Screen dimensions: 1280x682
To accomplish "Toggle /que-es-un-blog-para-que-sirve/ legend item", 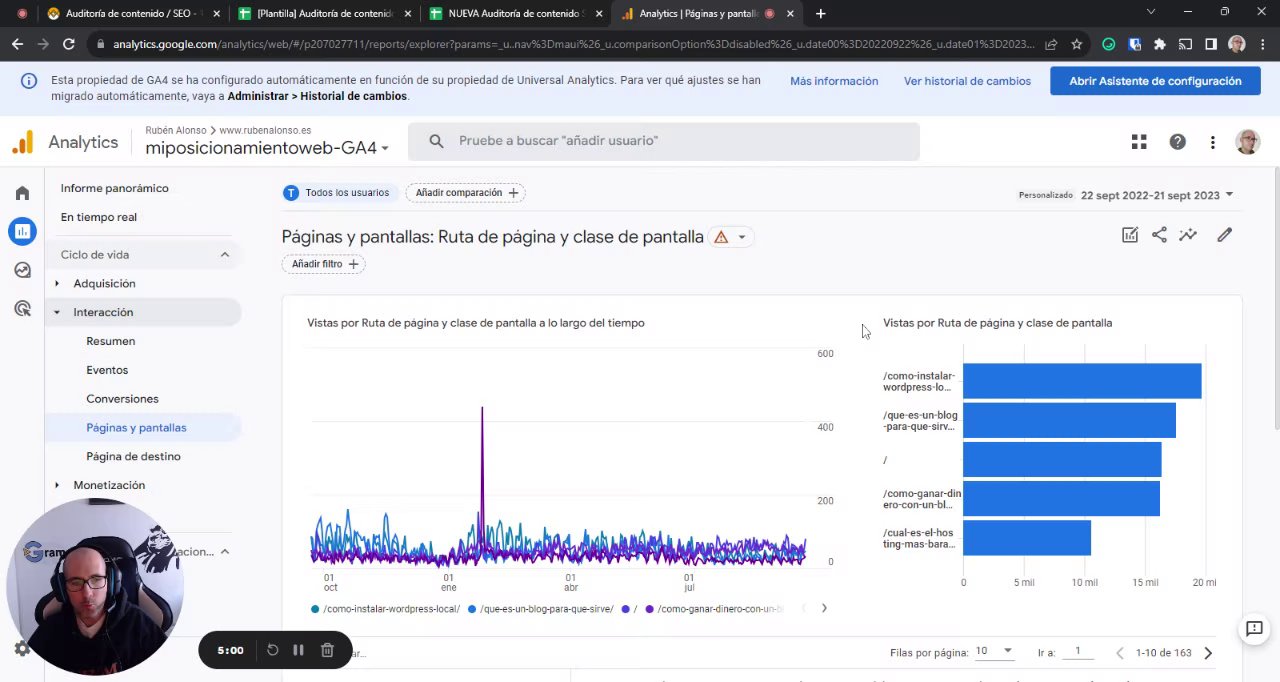I will pos(542,608).
